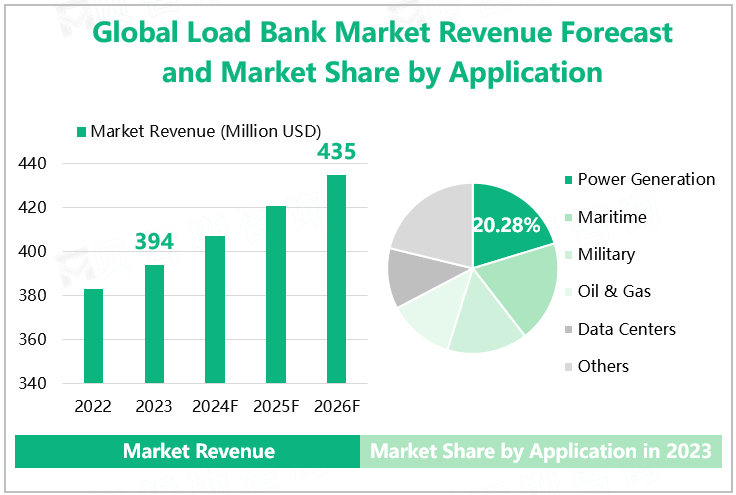
Task: Click the 435 data label
Action: 336,153
